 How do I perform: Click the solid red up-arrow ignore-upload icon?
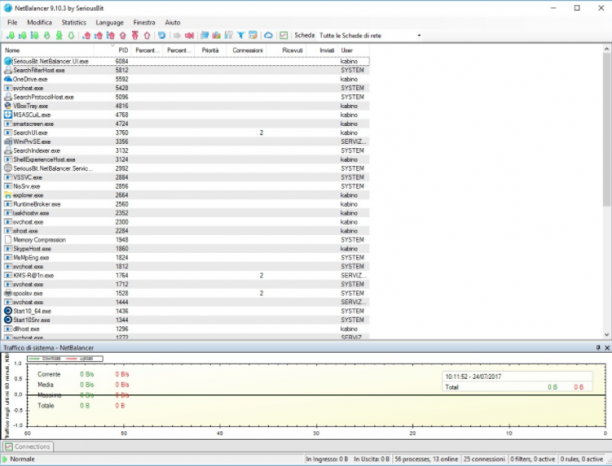coord(135,36)
